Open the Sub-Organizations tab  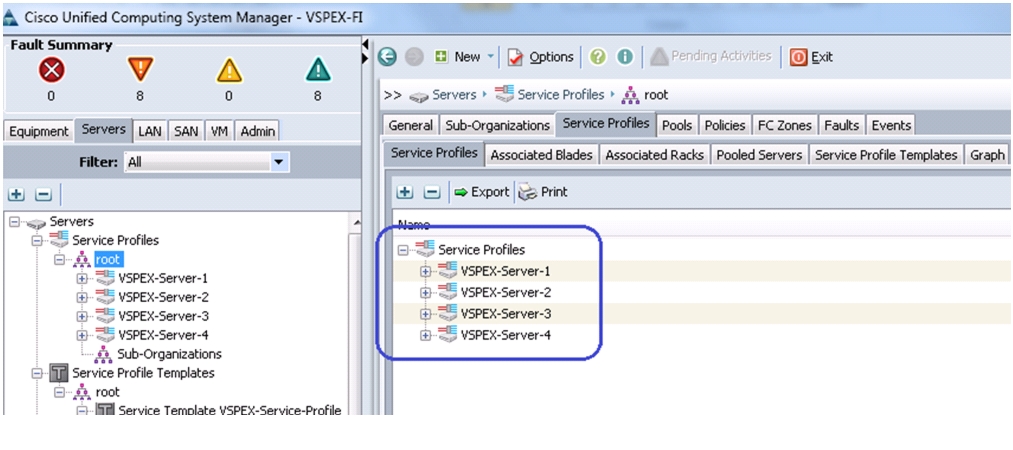(496, 125)
